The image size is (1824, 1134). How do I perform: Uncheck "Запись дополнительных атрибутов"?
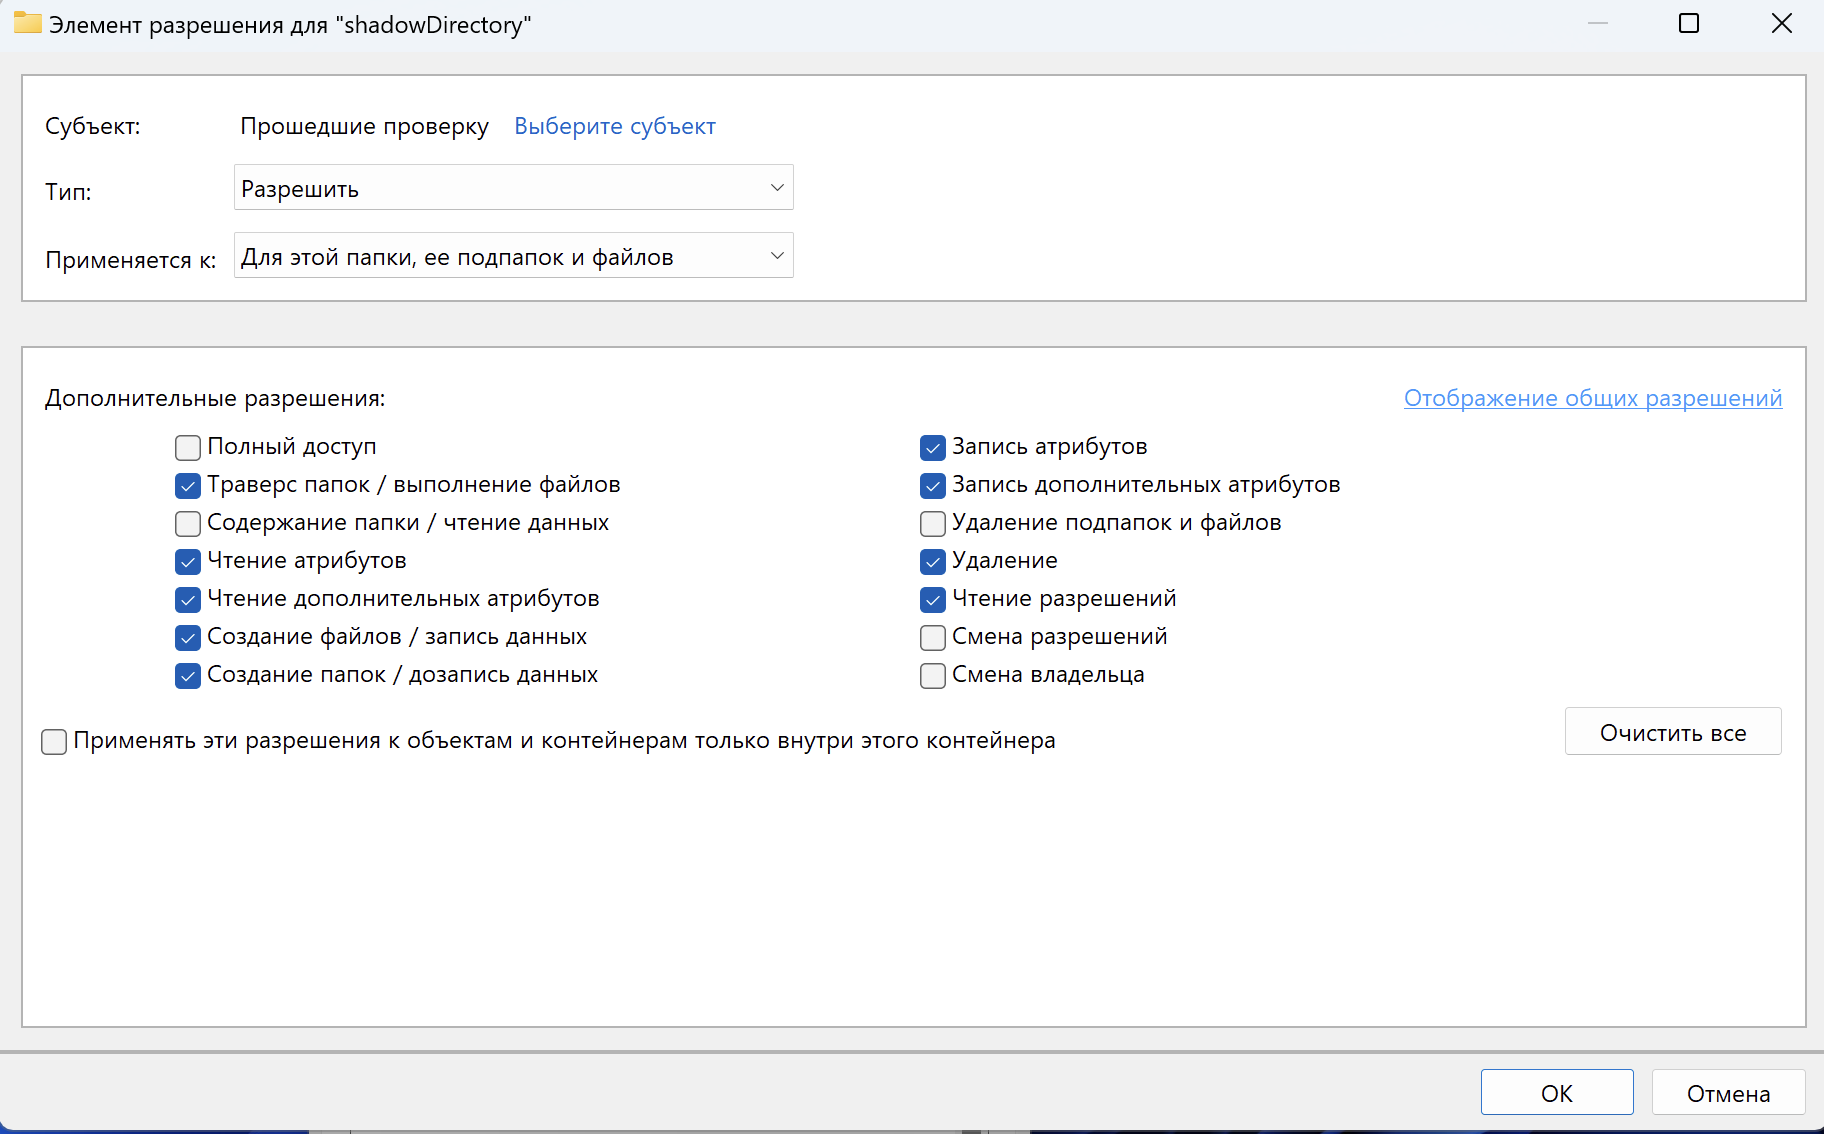933,485
